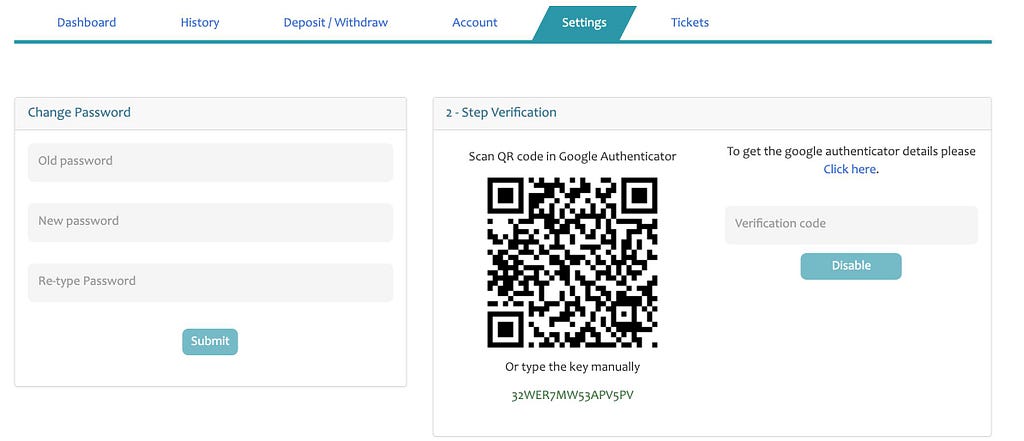Open the Tickets tab
Screen dimensions: 1024x441
690,22
